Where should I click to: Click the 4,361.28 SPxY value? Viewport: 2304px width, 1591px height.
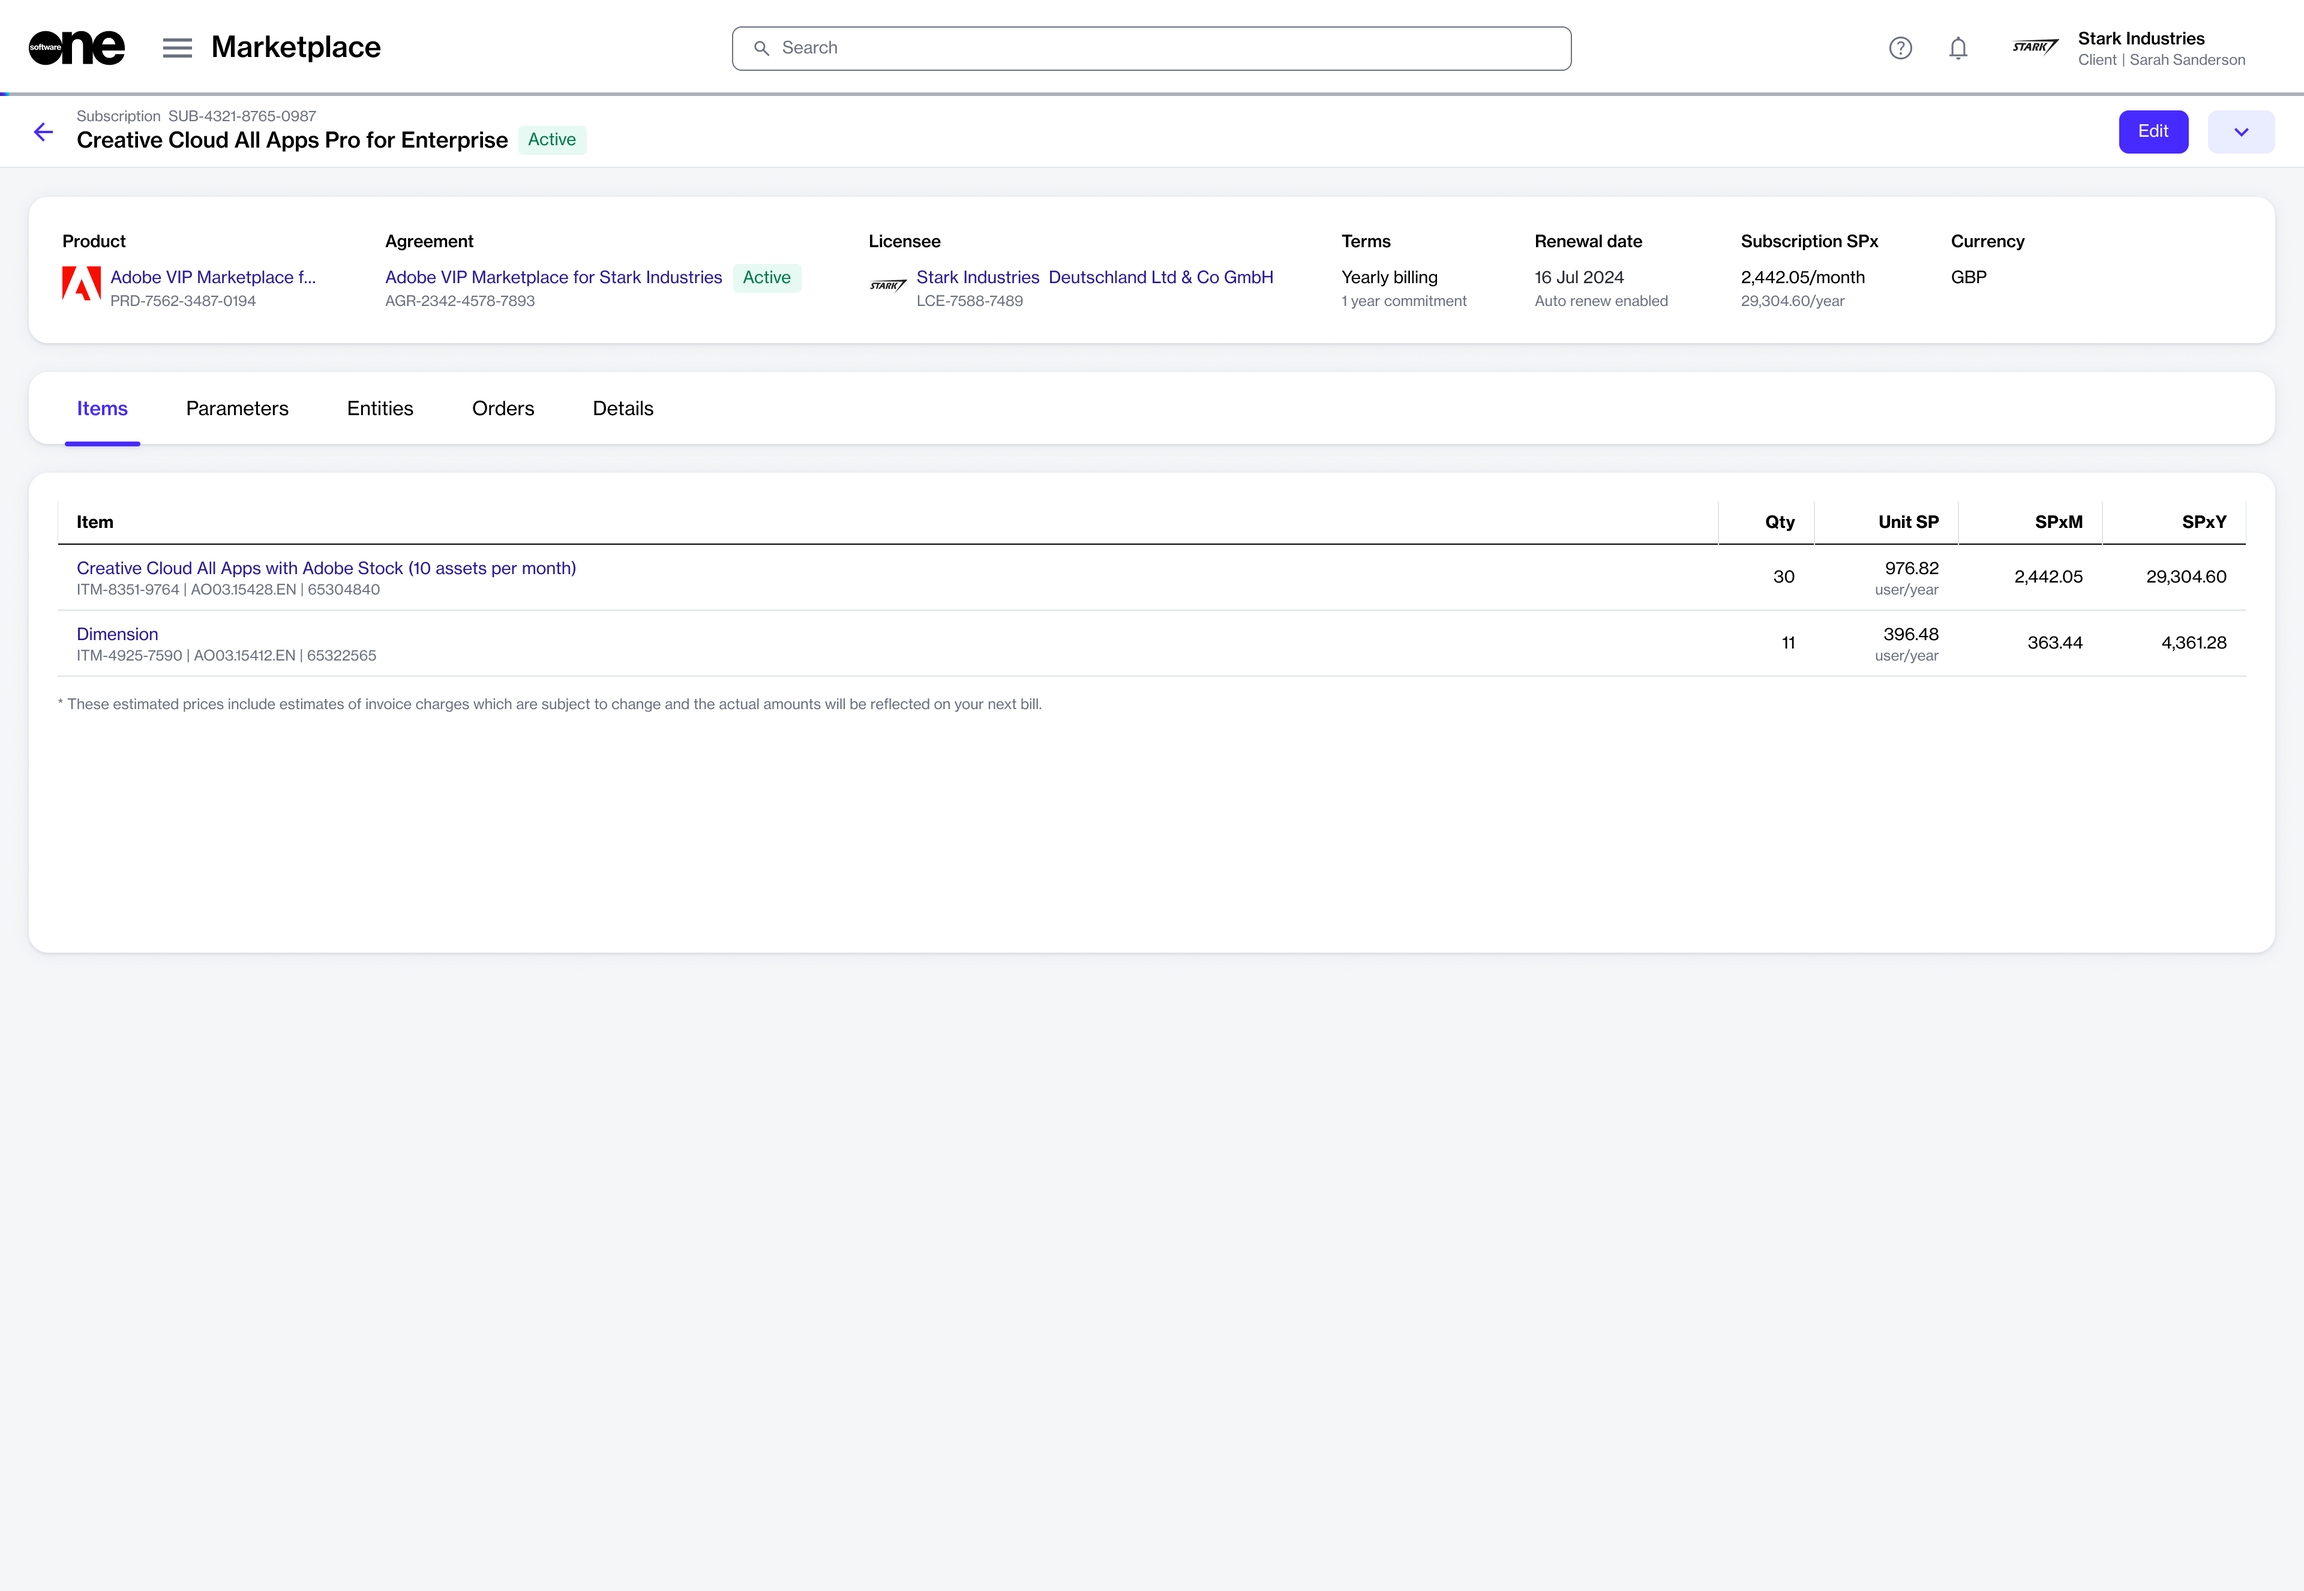point(2194,643)
